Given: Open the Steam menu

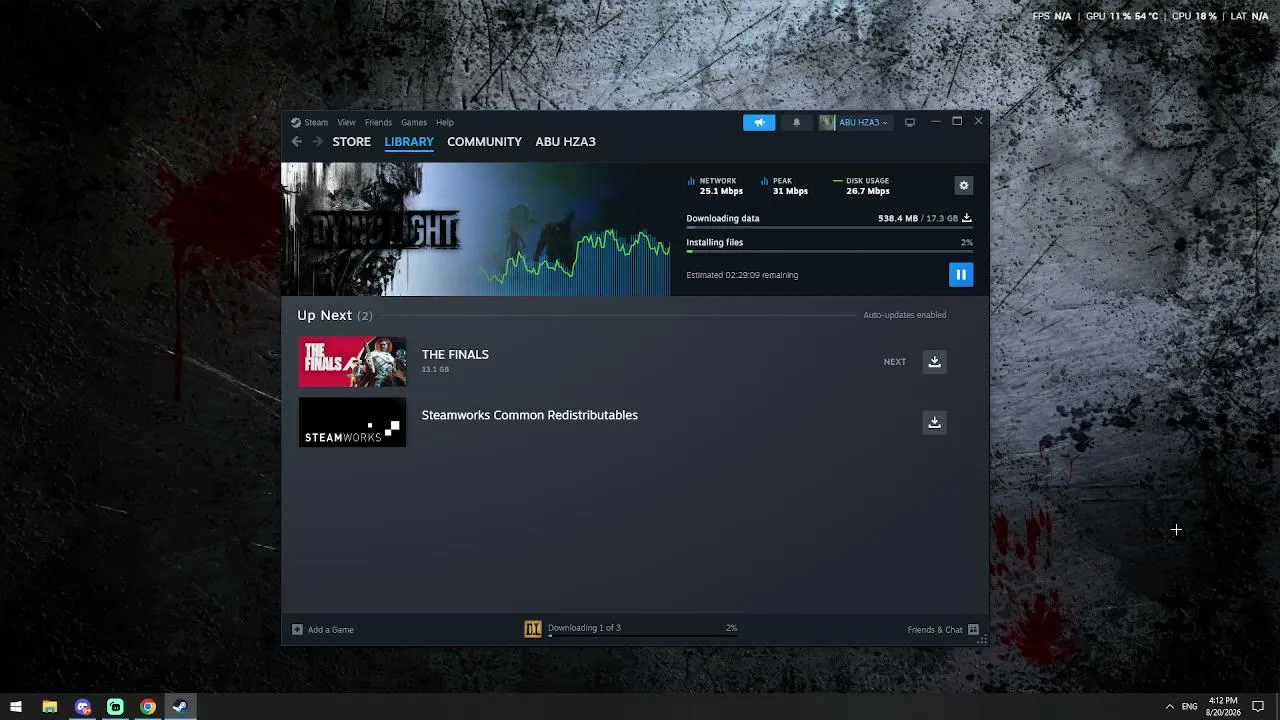Looking at the screenshot, I should pos(310,122).
